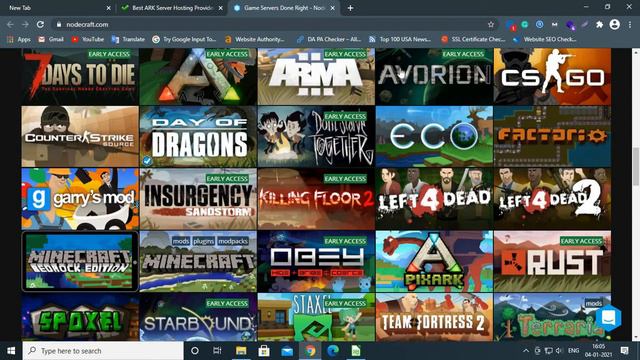Click the page vertical scrollbar thumb
The width and height of the screenshot is (640, 360).
(636, 167)
